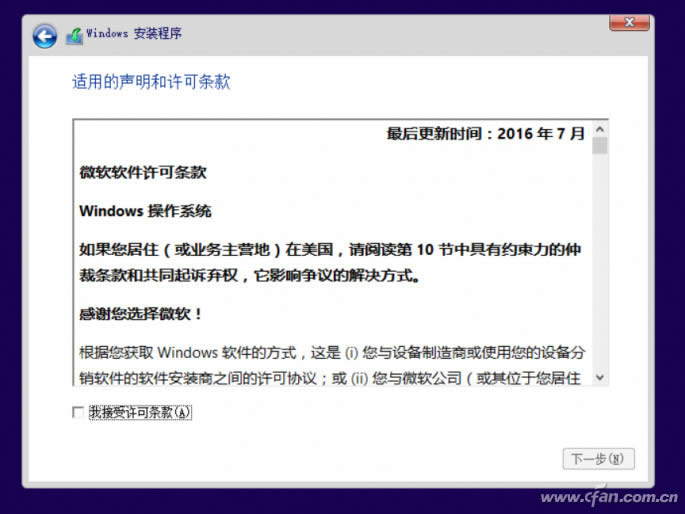The image size is (685, 514).
Task: Click the blue back arrow button
Action: click(x=44, y=36)
